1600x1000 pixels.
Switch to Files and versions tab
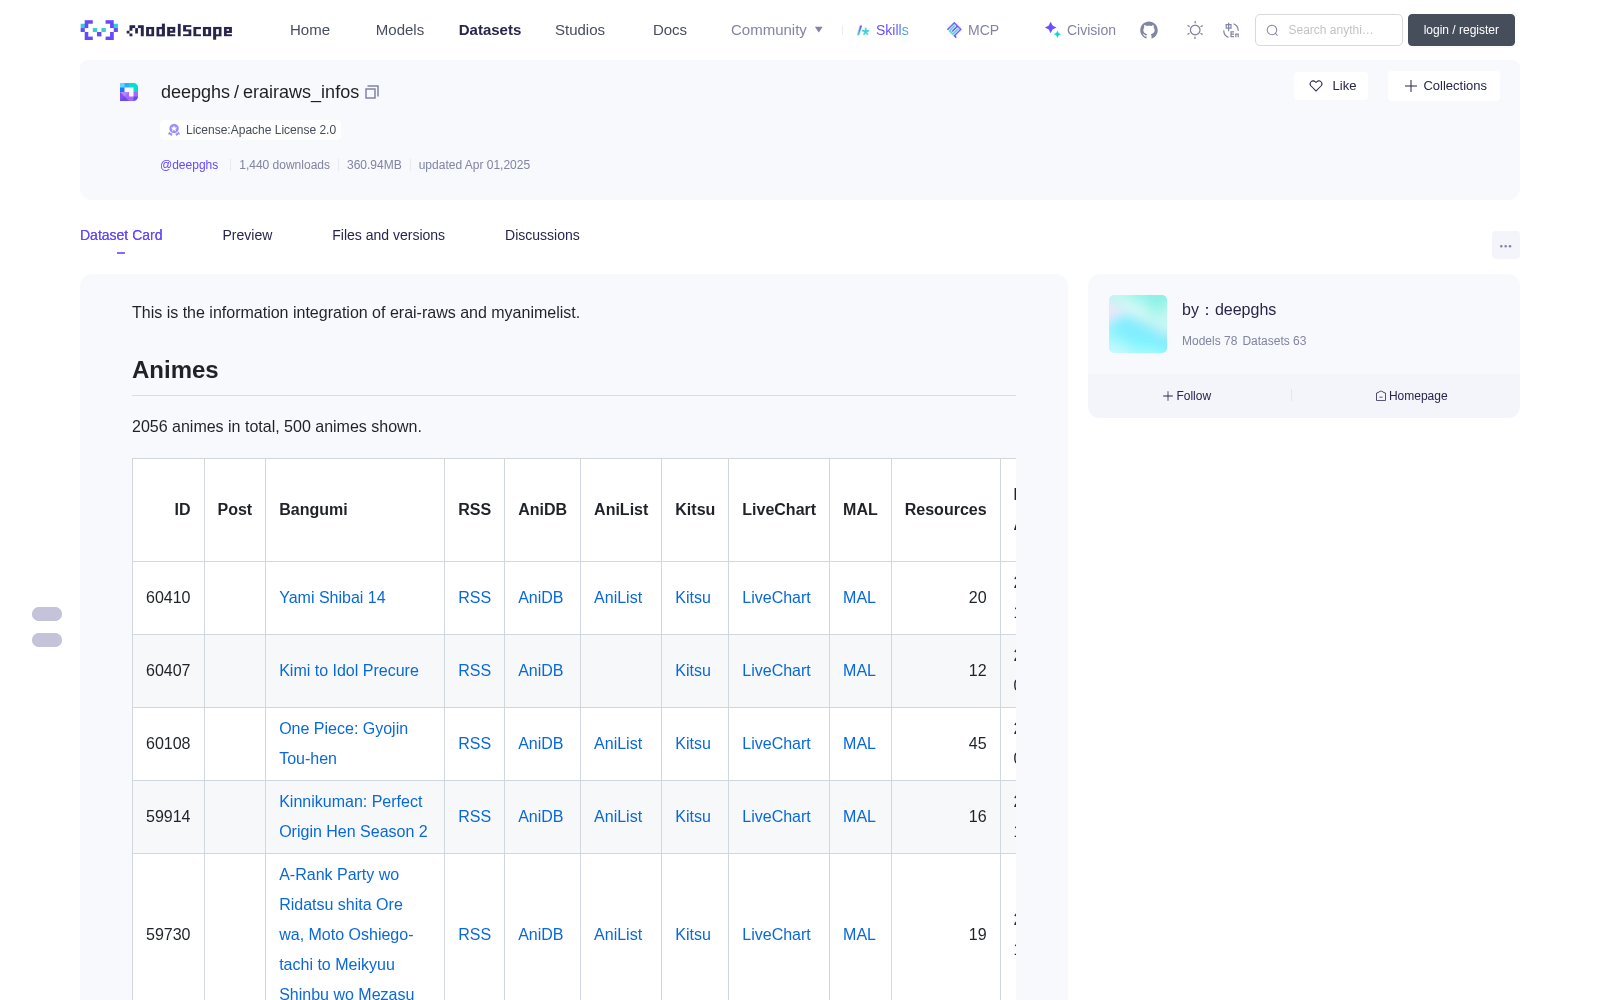coord(388,235)
